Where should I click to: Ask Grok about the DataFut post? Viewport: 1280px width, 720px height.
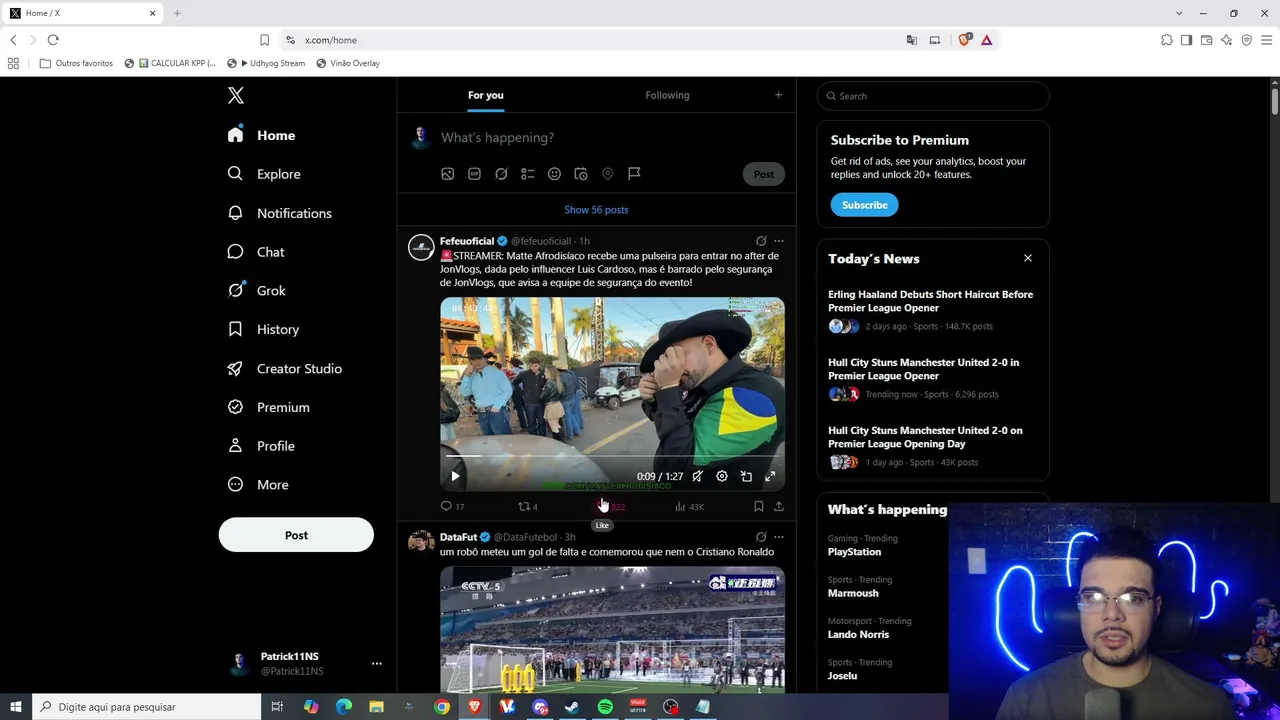(x=761, y=537)
